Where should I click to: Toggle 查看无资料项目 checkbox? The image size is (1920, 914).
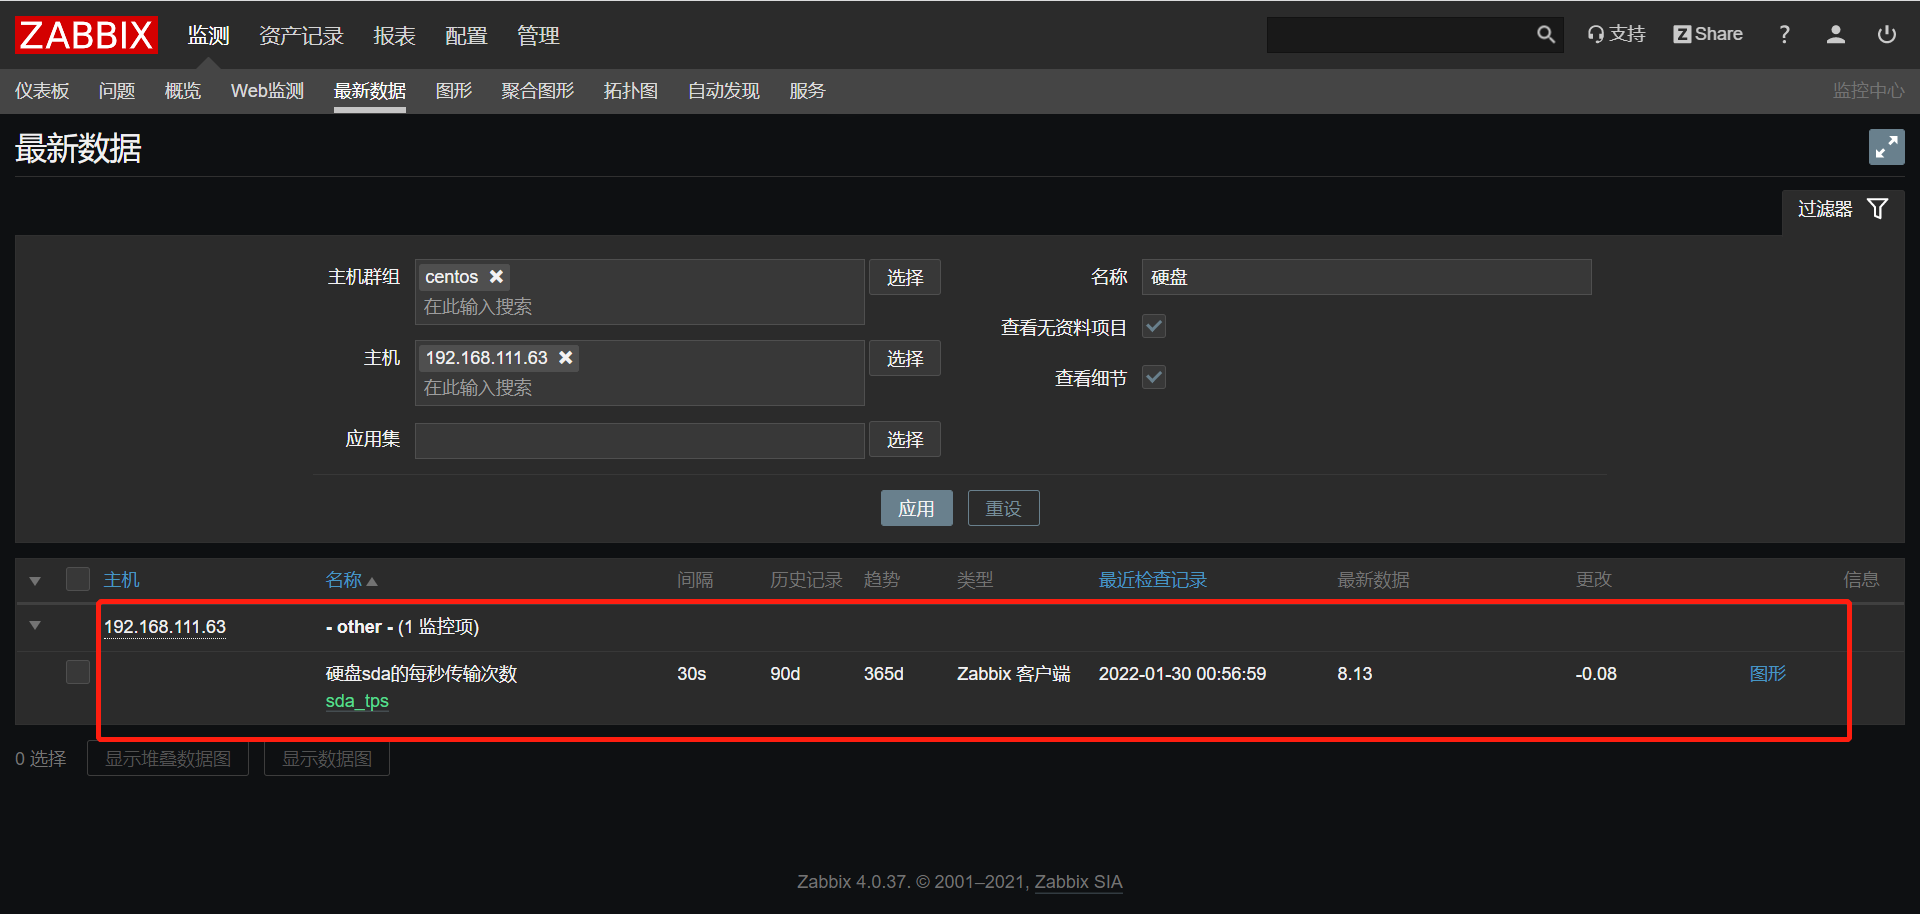[x=1154, y=327]
